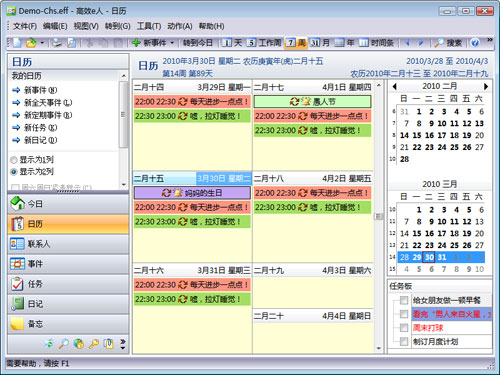Click the blue help question mark icon

[475, 43]
